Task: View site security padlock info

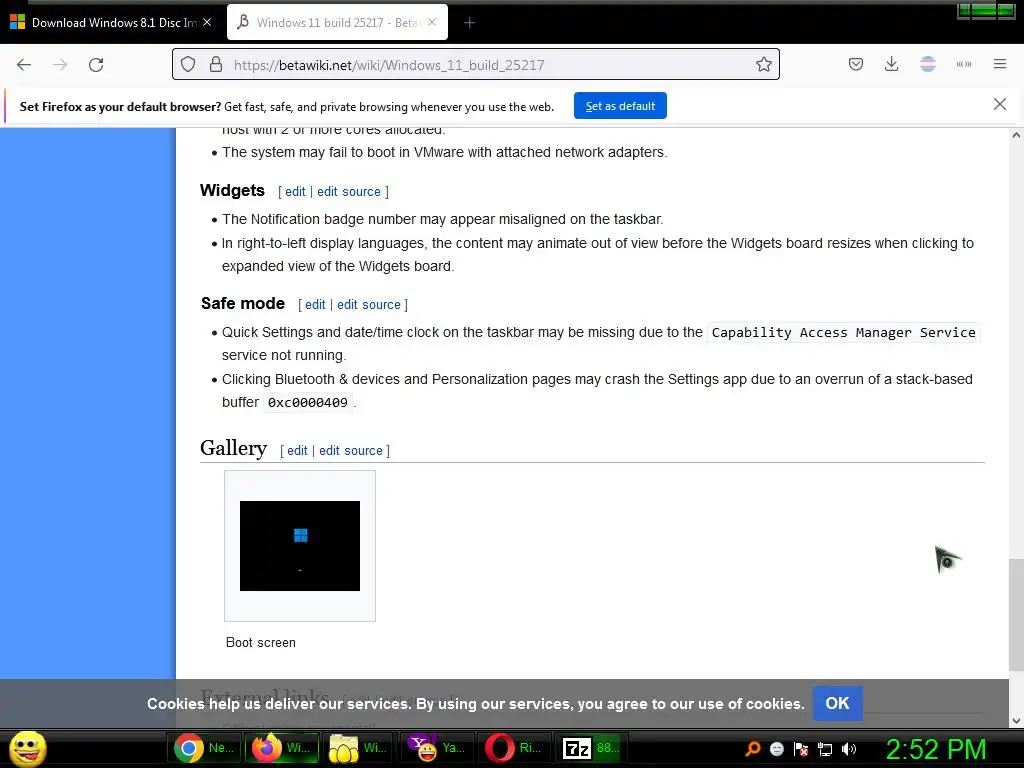Action: point(216,65)
